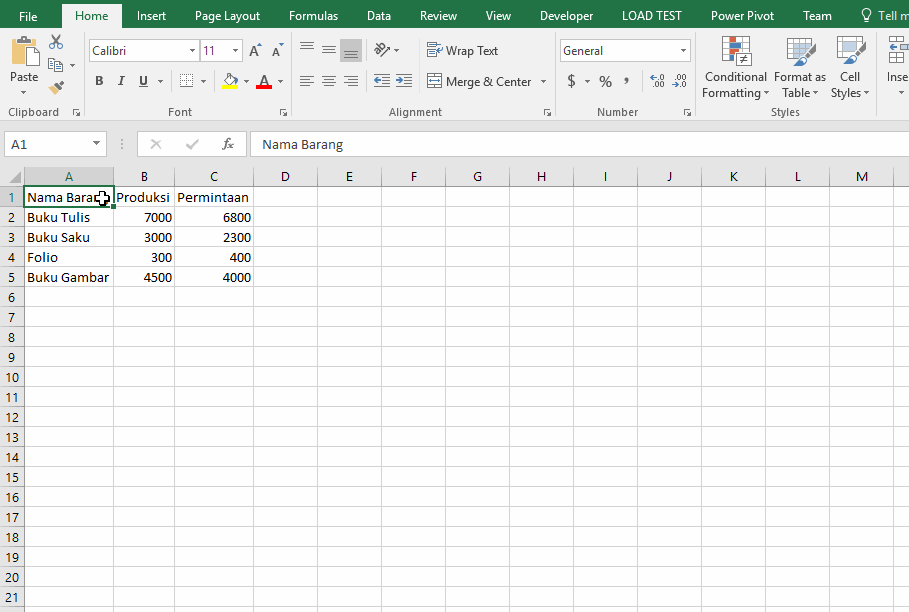The width and height of the screenshot is (909, 612).
Task: Launch Clipboard pane dialog launcher
Action: (77, 112)
